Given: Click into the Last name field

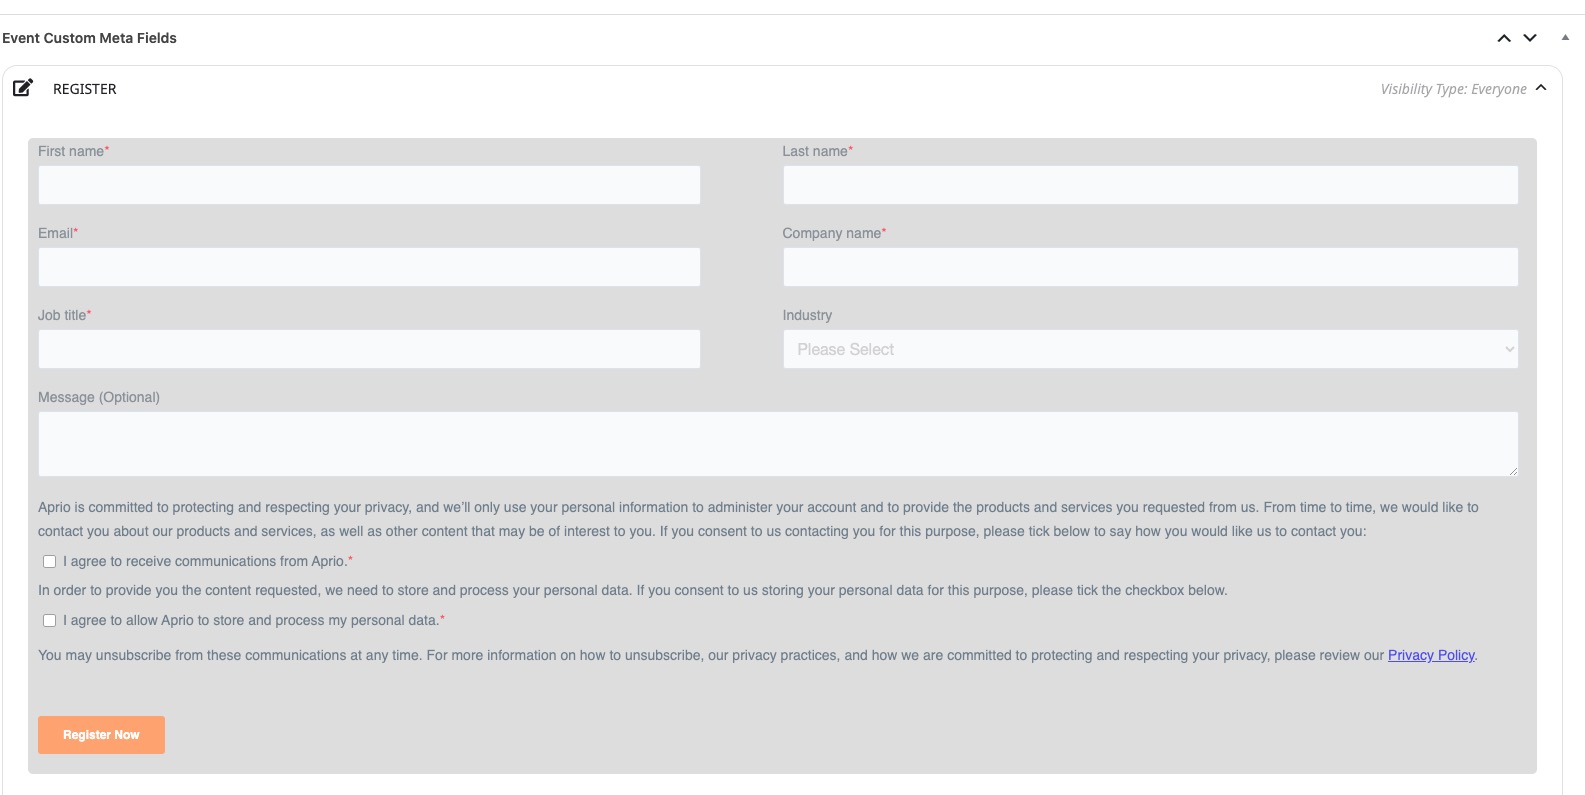Looking at the screenshot, I should (1150, 185).
